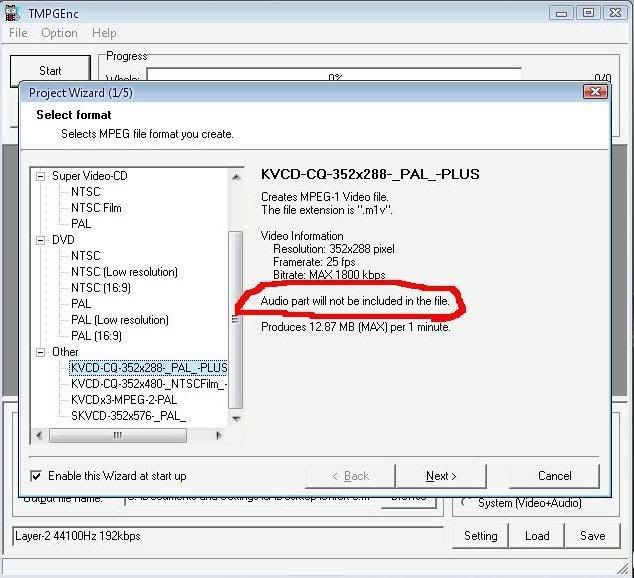Select NTSC (Low resolution) format
Image resolution: width=634 pixels, height=578 pixels.
pos(124,272)
